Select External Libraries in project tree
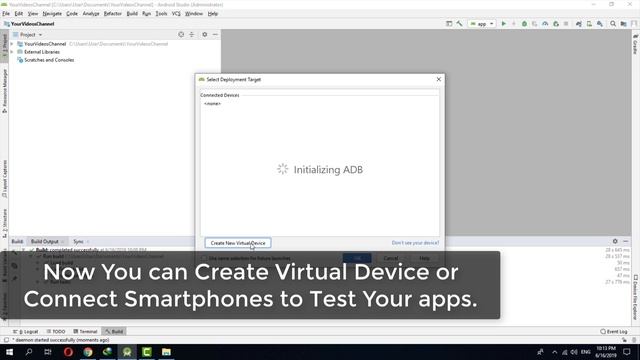The width and height of the screenshot is (640, 360). click(x=38, y=52)
